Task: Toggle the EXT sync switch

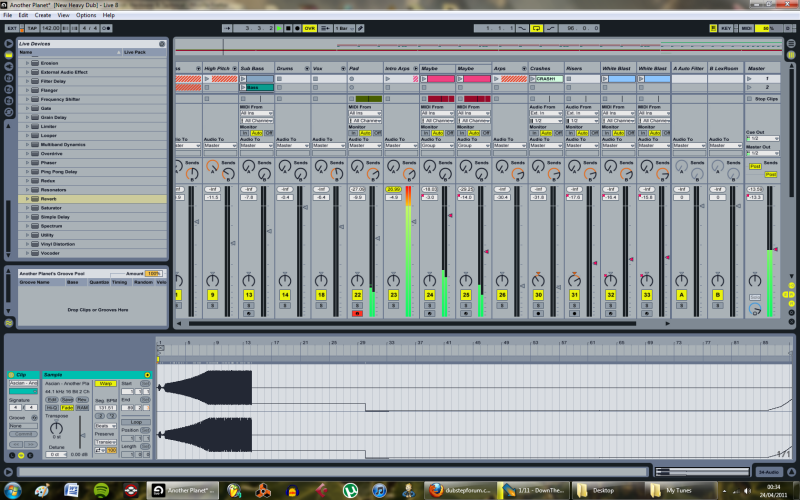Action: tap(12, 29)
